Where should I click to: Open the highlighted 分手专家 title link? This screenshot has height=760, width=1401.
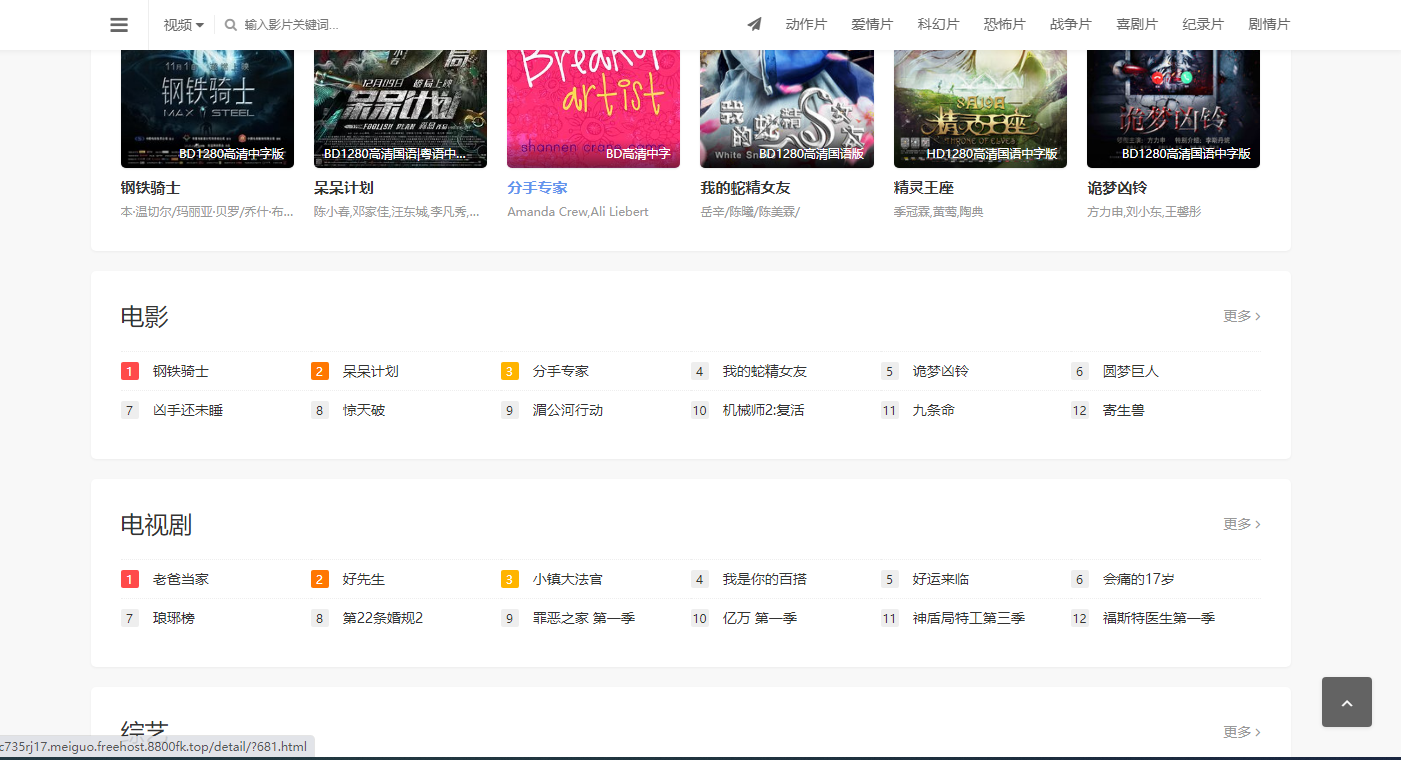[x=537, y=187]
